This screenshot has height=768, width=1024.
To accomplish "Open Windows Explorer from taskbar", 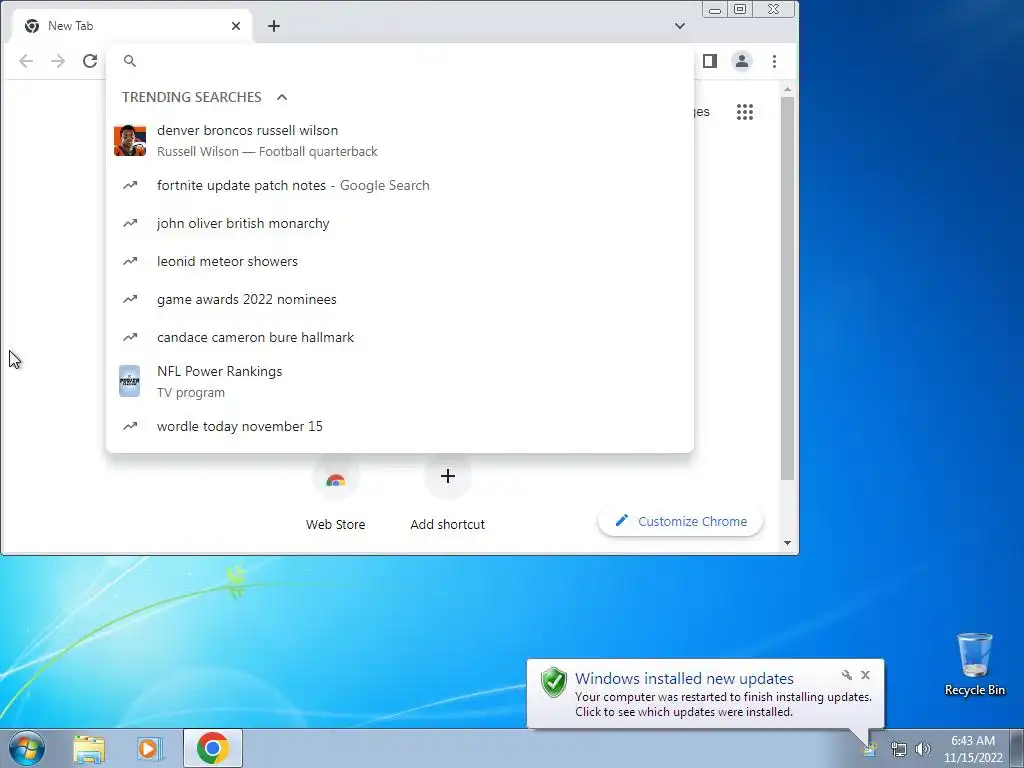I will [x=89, y=748].
